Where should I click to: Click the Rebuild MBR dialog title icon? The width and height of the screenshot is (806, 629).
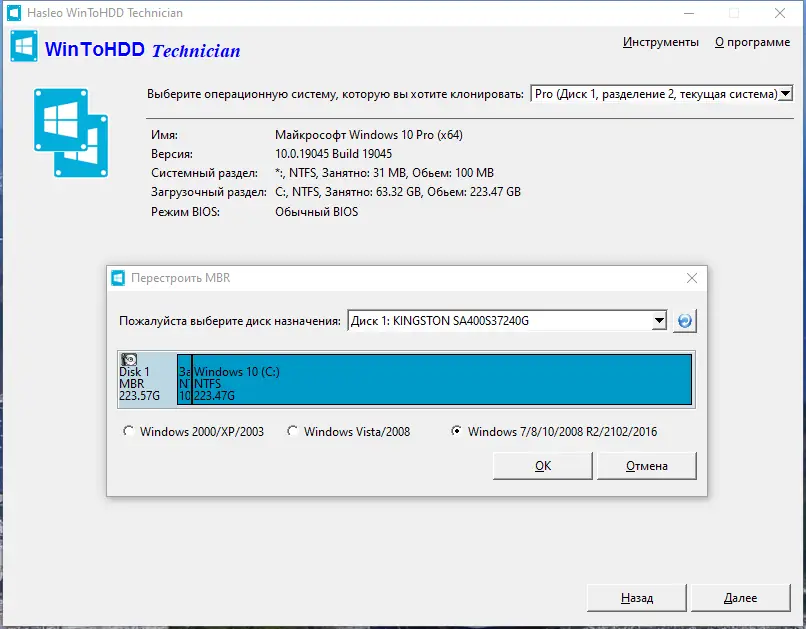(118, 278)
